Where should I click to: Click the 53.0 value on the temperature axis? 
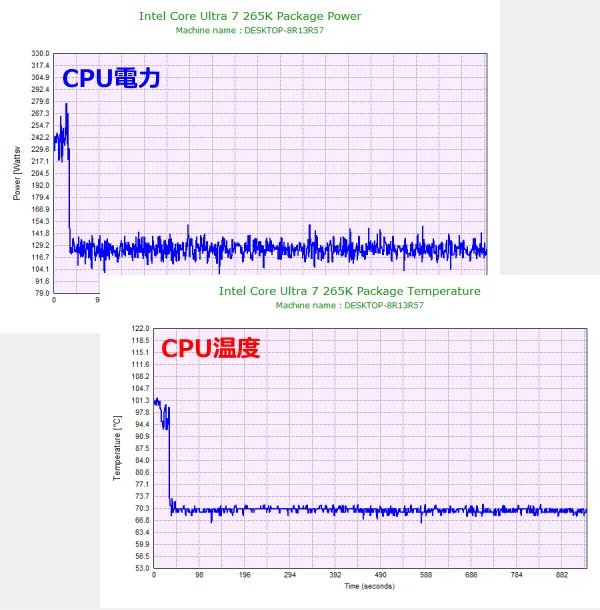coord(142,568)
